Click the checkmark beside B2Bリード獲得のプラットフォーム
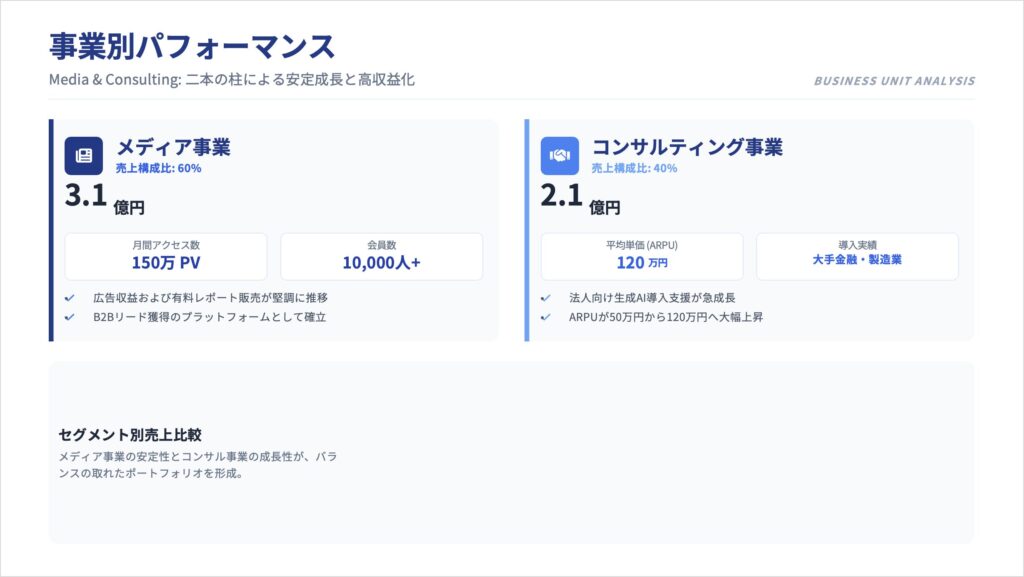 69,317
